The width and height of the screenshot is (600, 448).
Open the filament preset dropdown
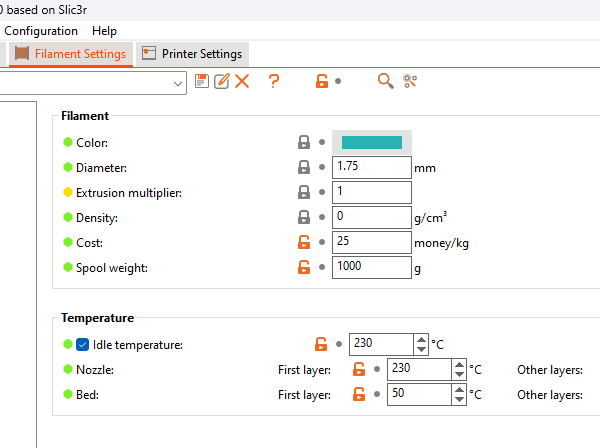click(179, 84)
